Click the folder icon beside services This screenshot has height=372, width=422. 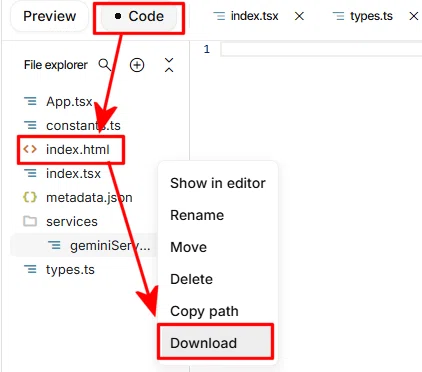click(x=30, y=221)
